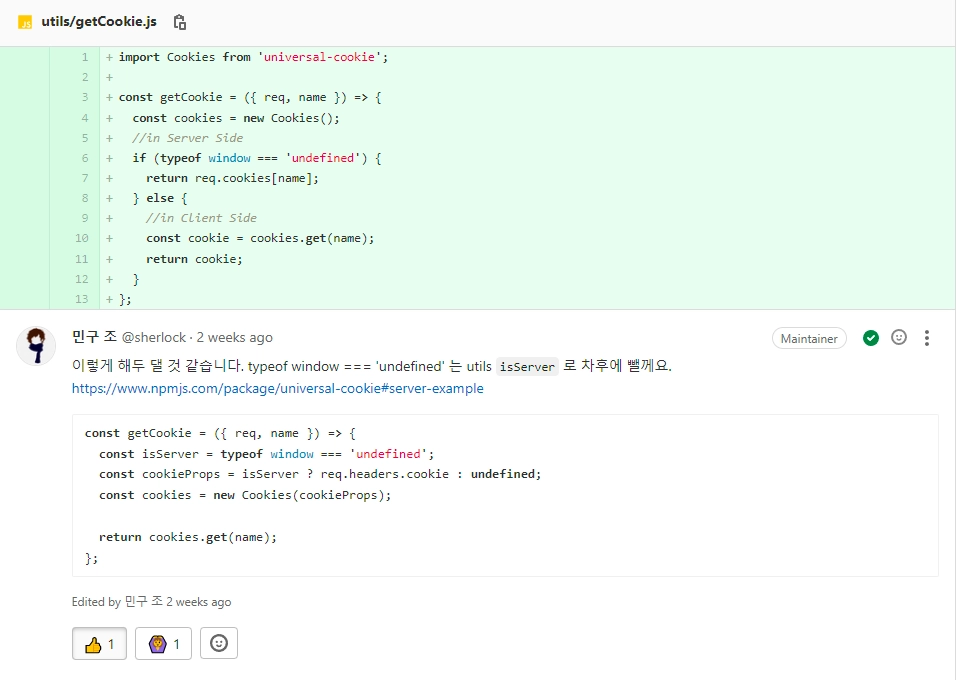Click the author name 민구 조 in the comment header

[95, 337]
